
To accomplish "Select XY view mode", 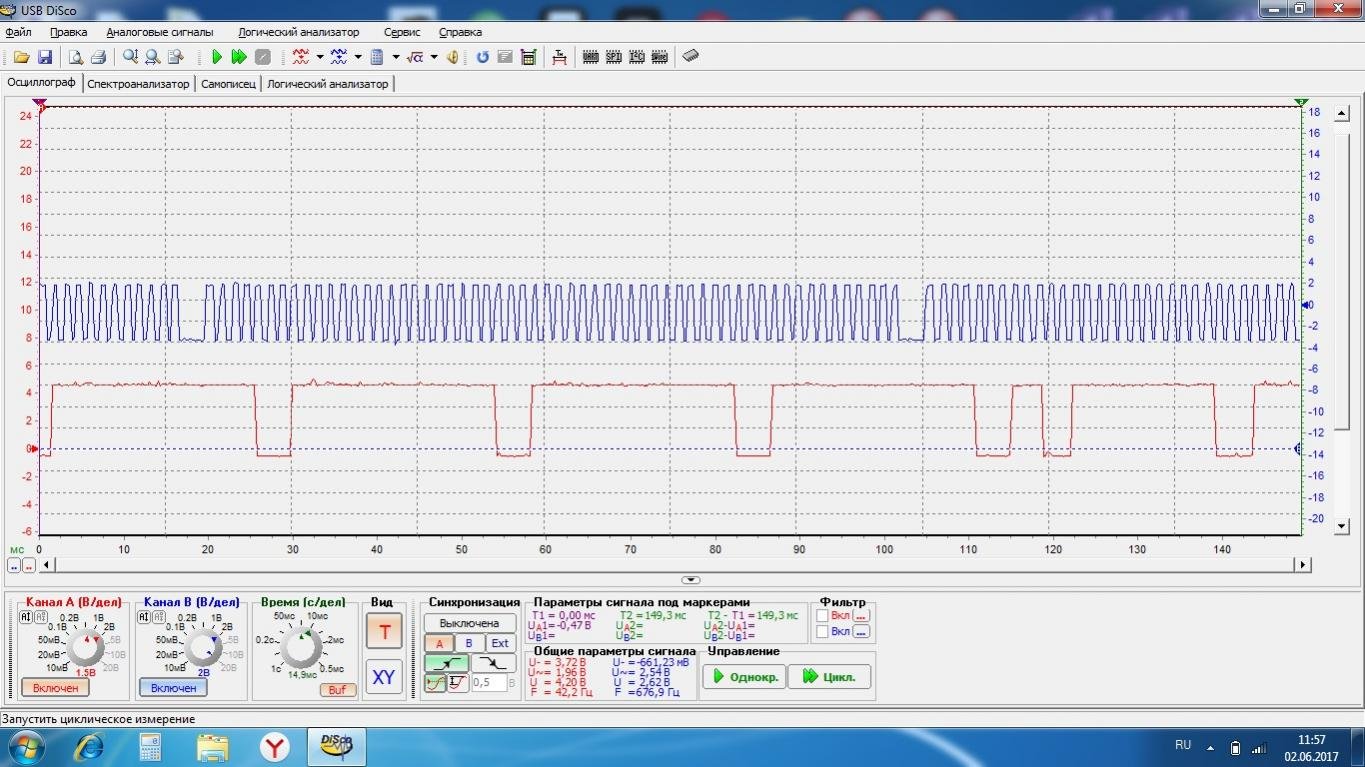I will pyautogui.click(x=384, y=677).
